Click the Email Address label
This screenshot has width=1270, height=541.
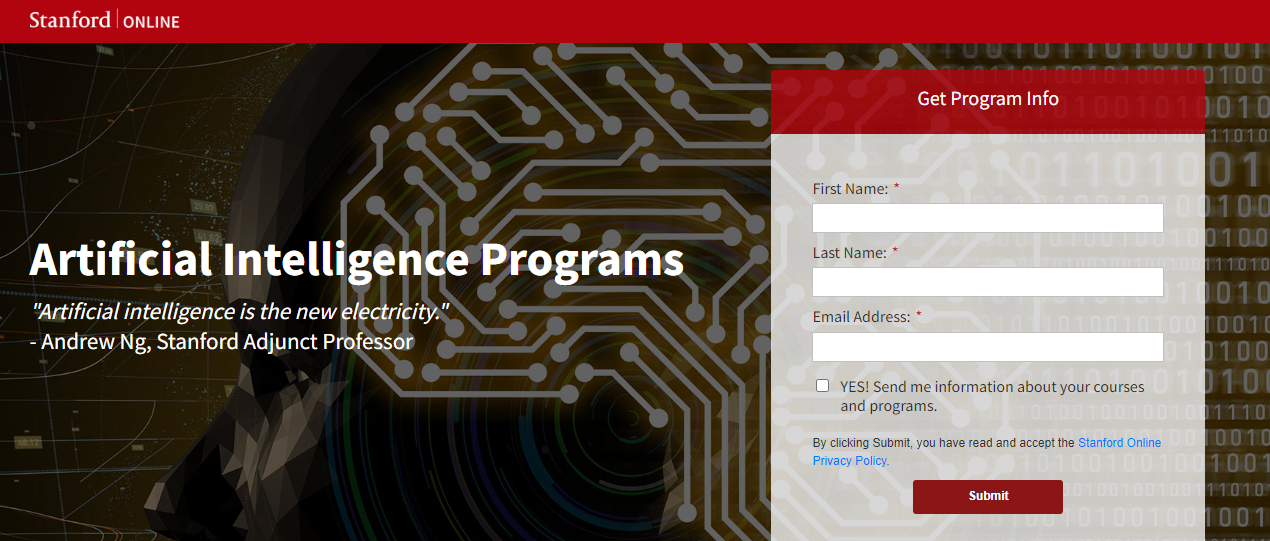861,317
